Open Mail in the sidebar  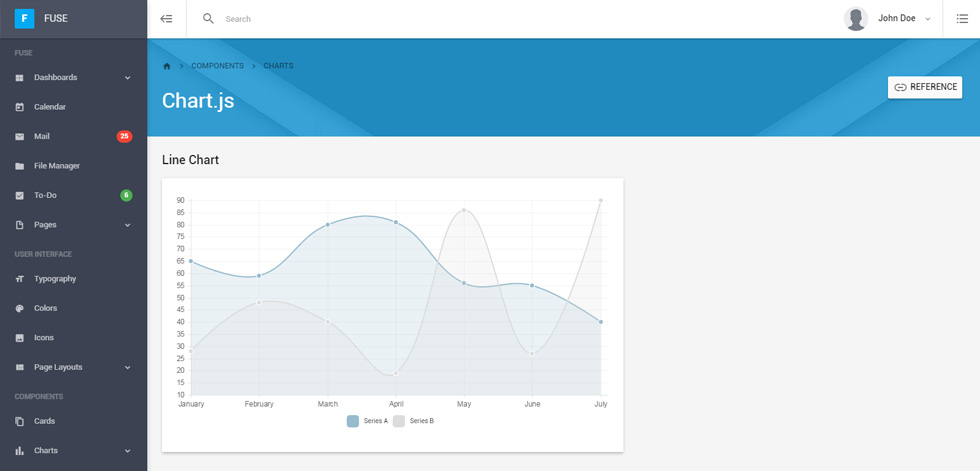pos(73,136)
